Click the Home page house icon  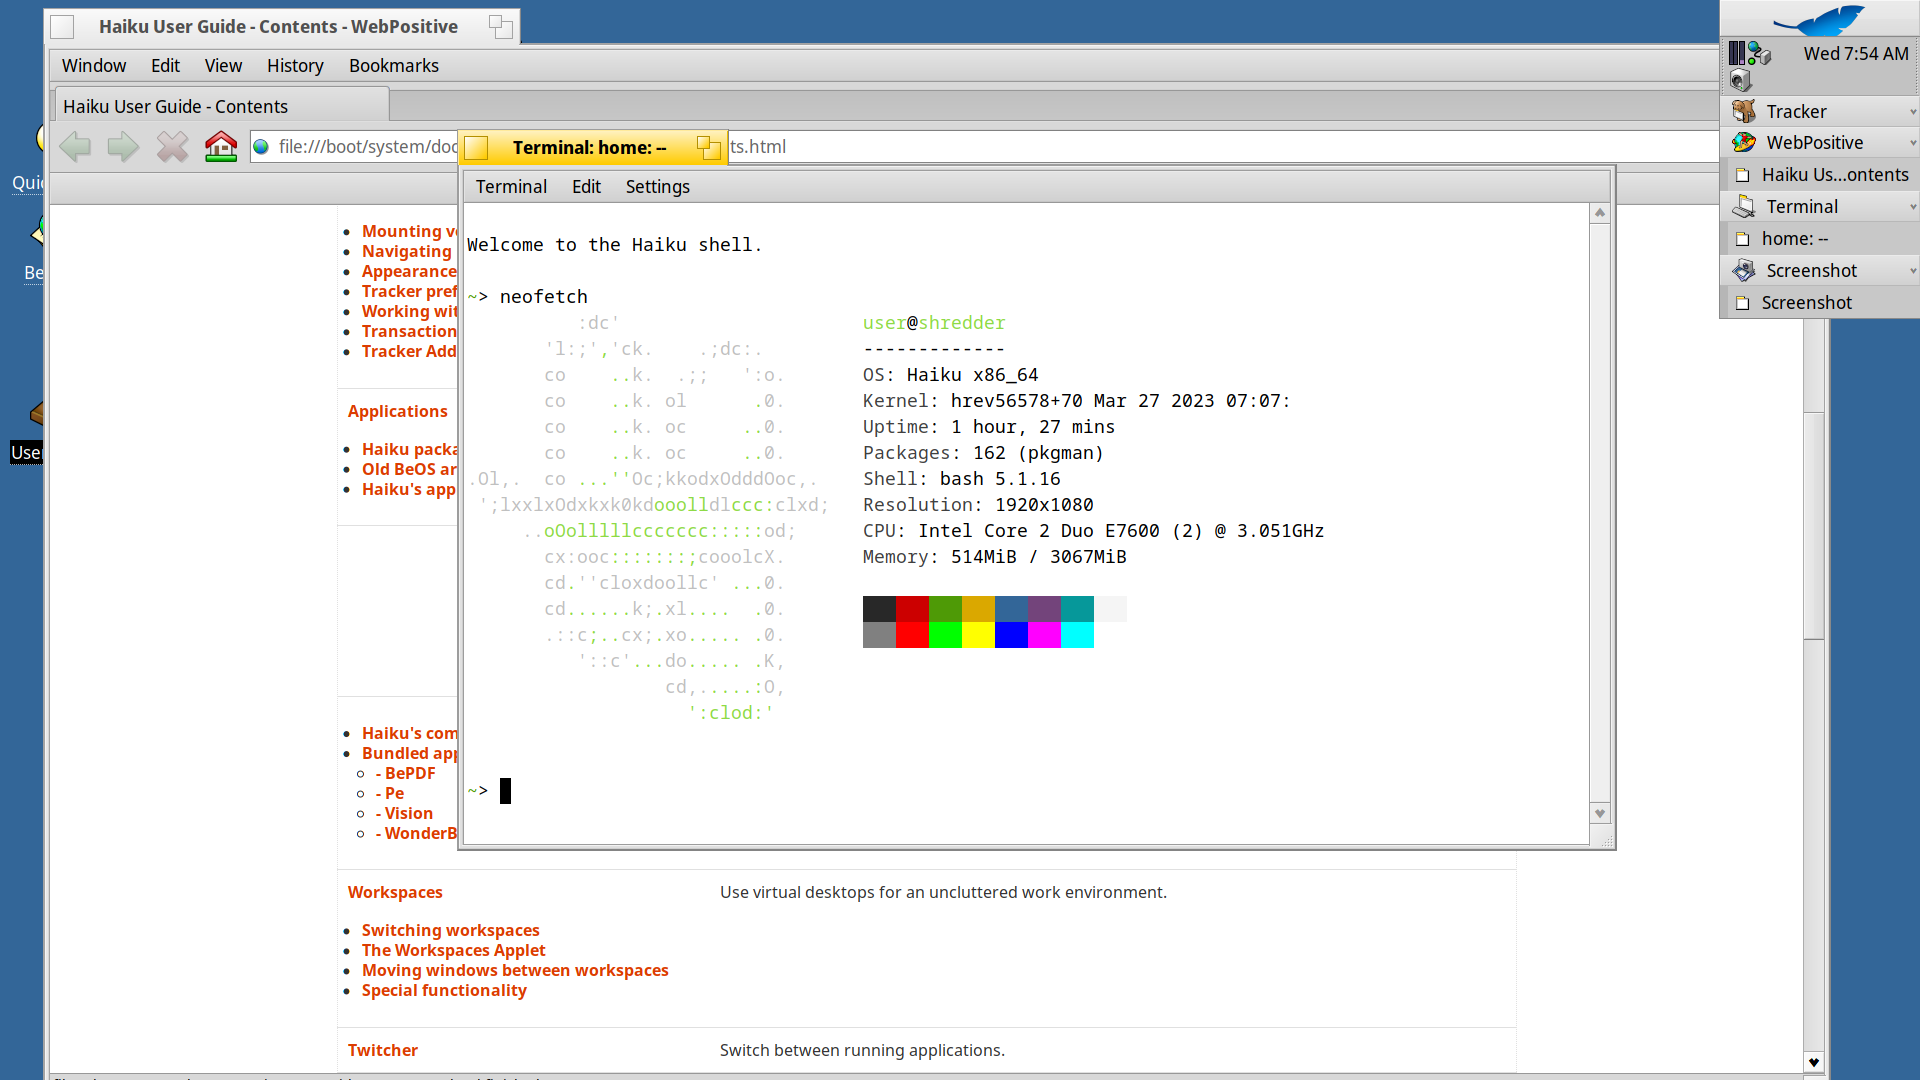tap(221, 147)
